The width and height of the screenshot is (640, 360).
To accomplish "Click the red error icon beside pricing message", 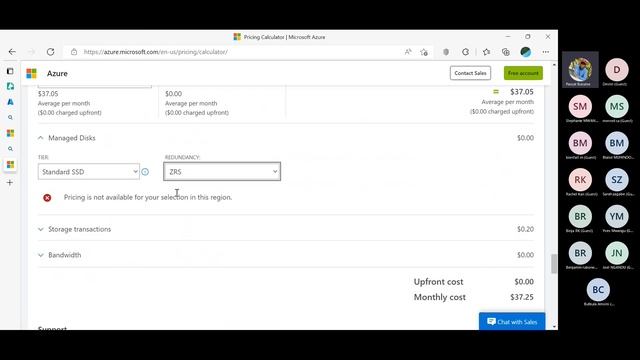I will point(47,198).
